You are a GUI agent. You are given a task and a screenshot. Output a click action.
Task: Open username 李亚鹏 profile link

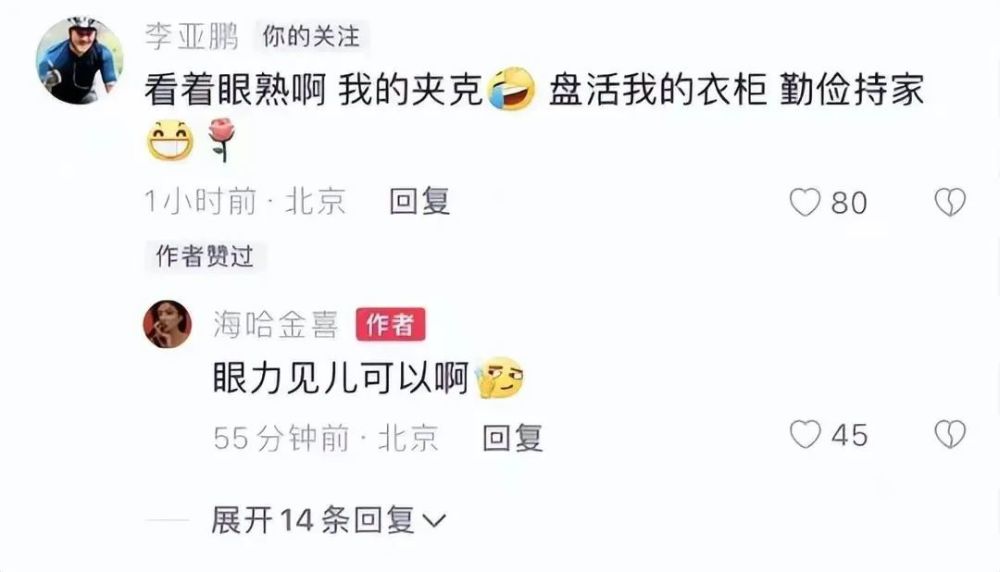(x=191, y=36)
